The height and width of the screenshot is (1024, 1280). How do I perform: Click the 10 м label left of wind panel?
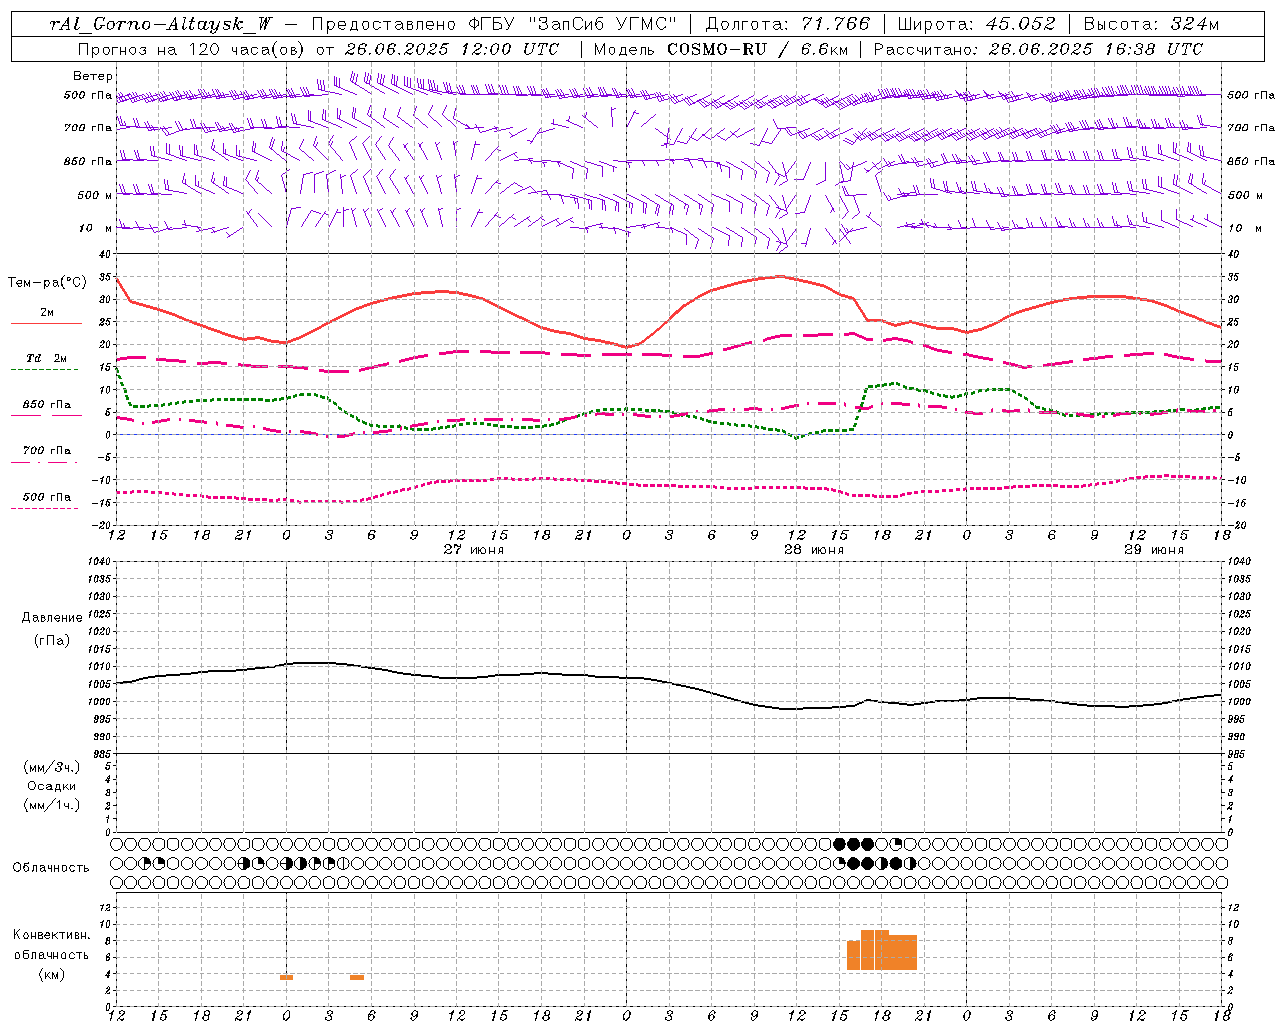(97, 228)
